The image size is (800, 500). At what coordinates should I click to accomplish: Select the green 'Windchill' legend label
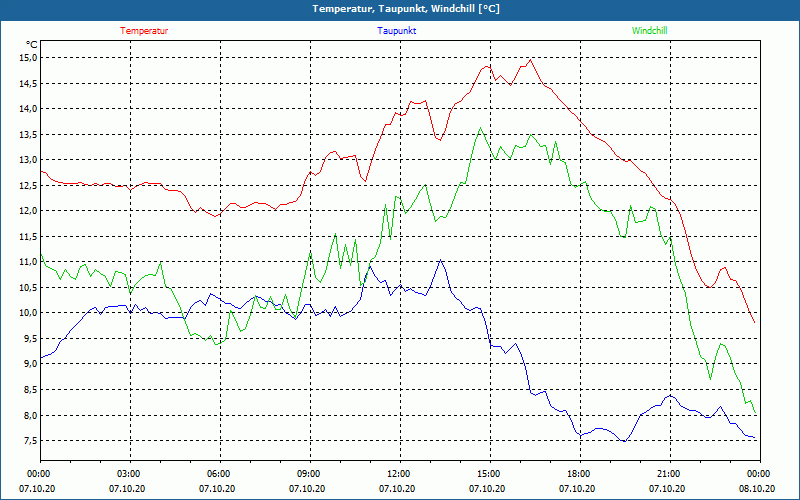[x=649, y=31]
